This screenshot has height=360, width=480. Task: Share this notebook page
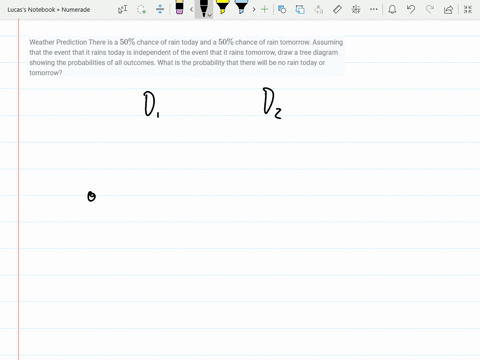pos(449,9)
